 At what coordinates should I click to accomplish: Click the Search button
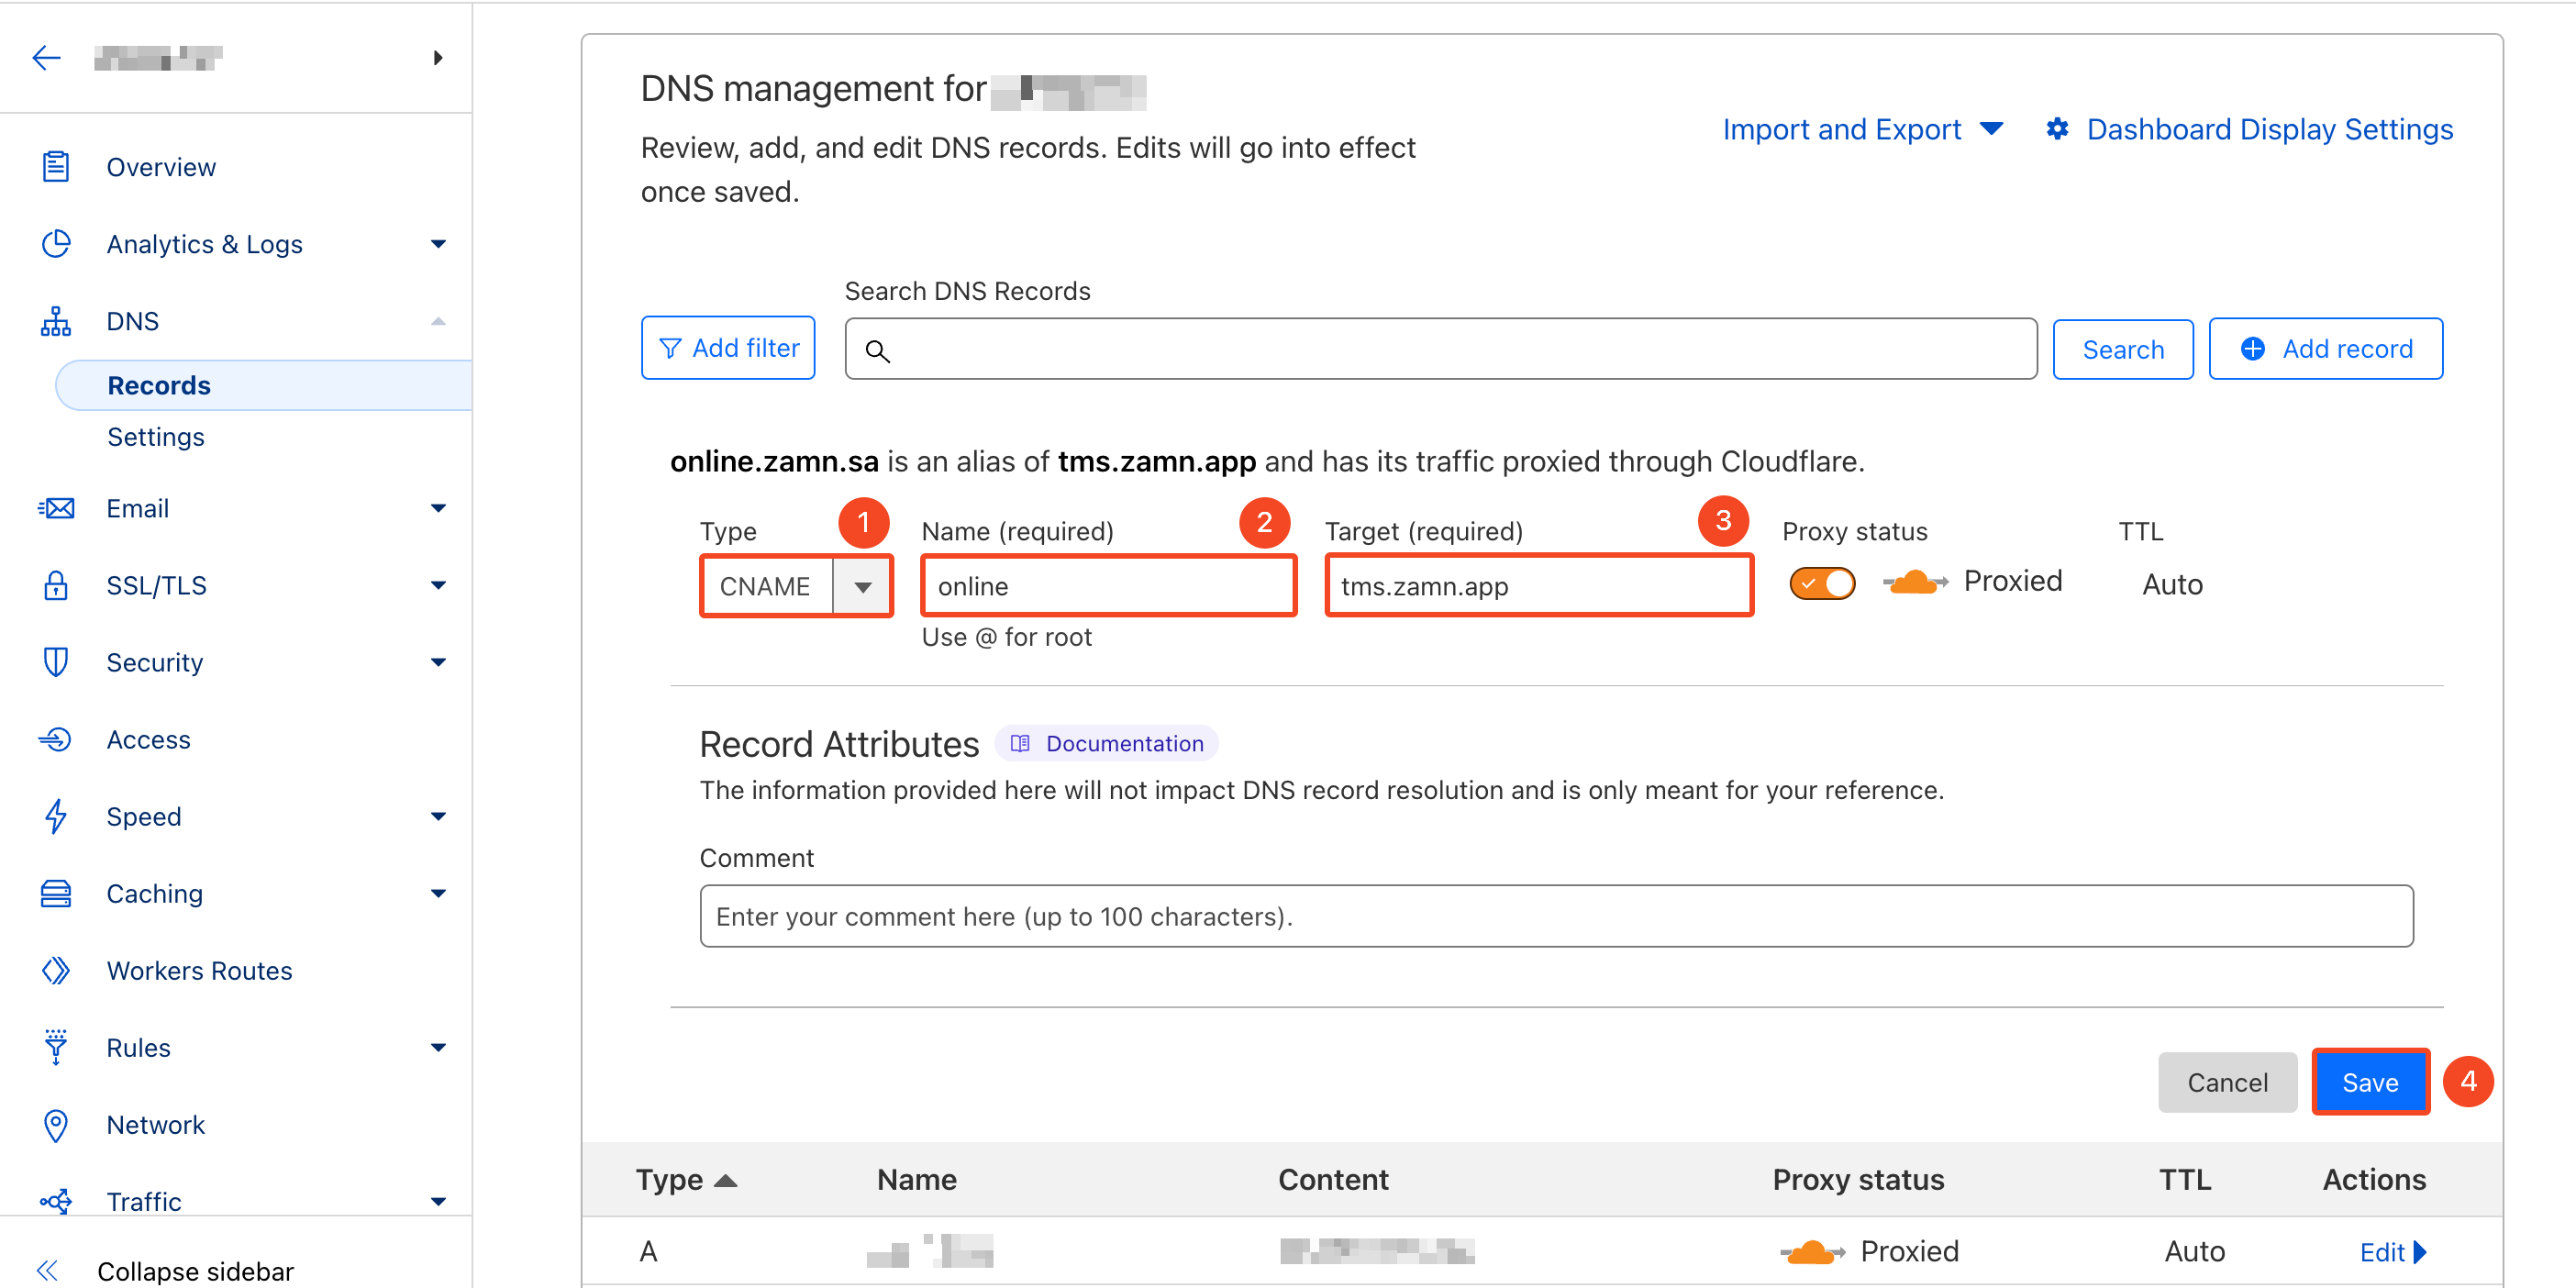[2122, 349]
